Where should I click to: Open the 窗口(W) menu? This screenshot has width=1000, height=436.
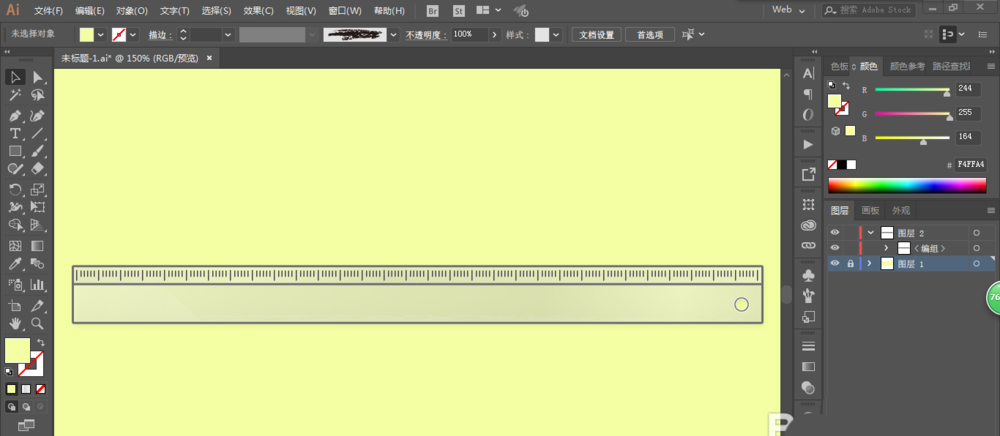click(345, 11)
